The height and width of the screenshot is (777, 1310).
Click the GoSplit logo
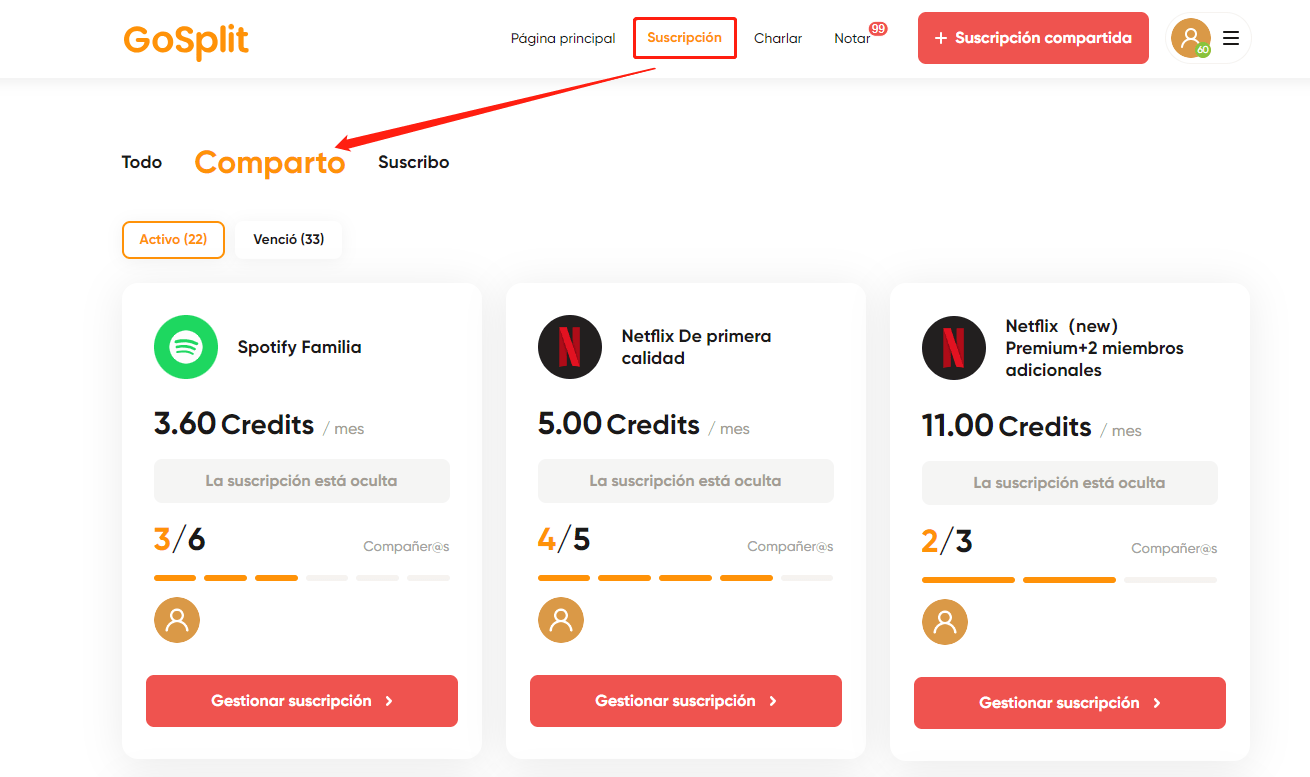(x=186, y=41)
